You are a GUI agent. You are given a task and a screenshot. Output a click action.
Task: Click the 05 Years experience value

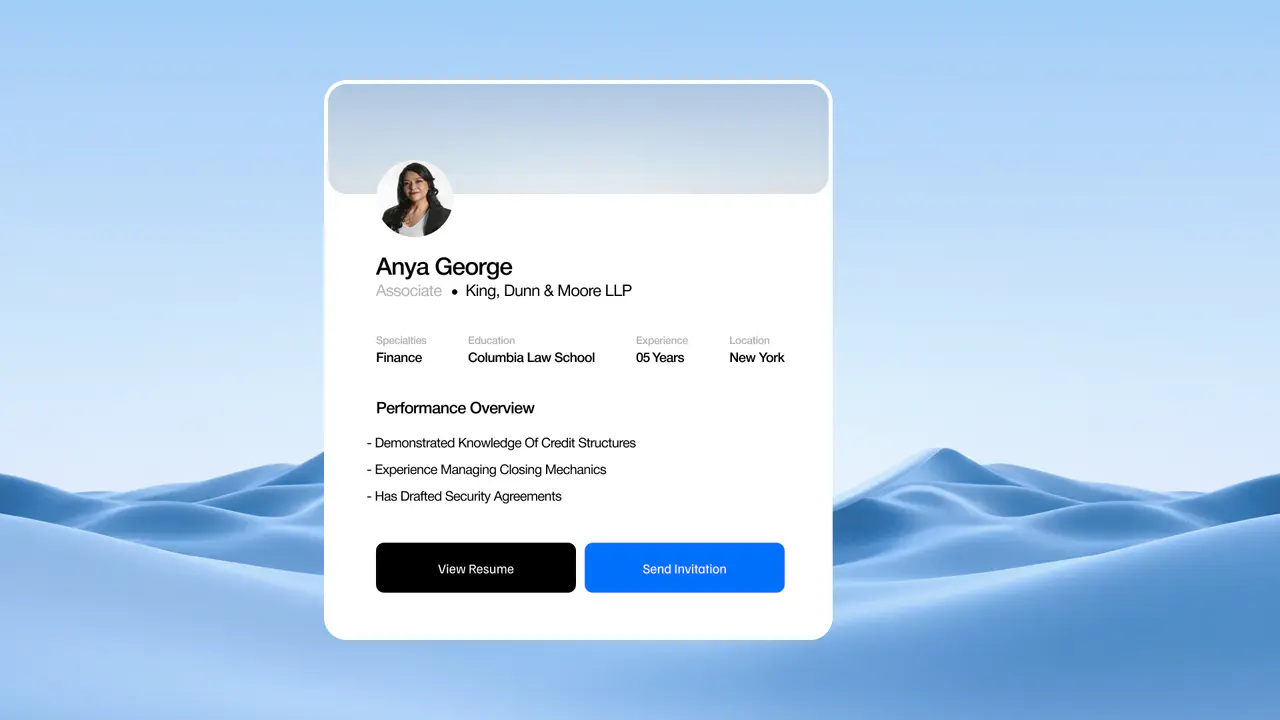[660, 358]
